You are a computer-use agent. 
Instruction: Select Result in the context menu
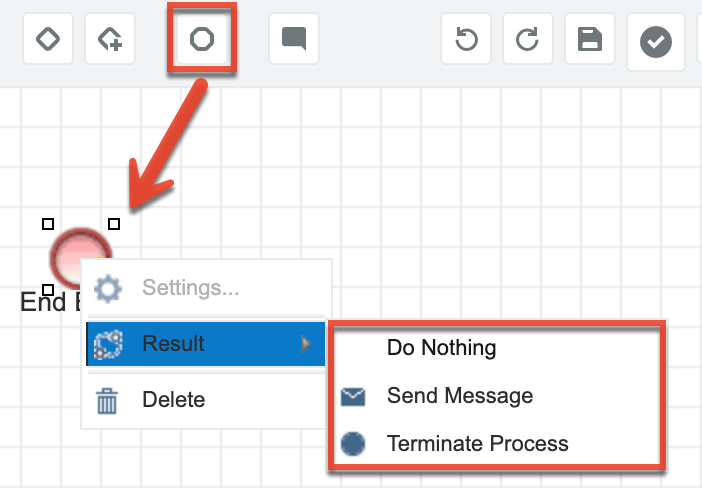coord(174,344)
